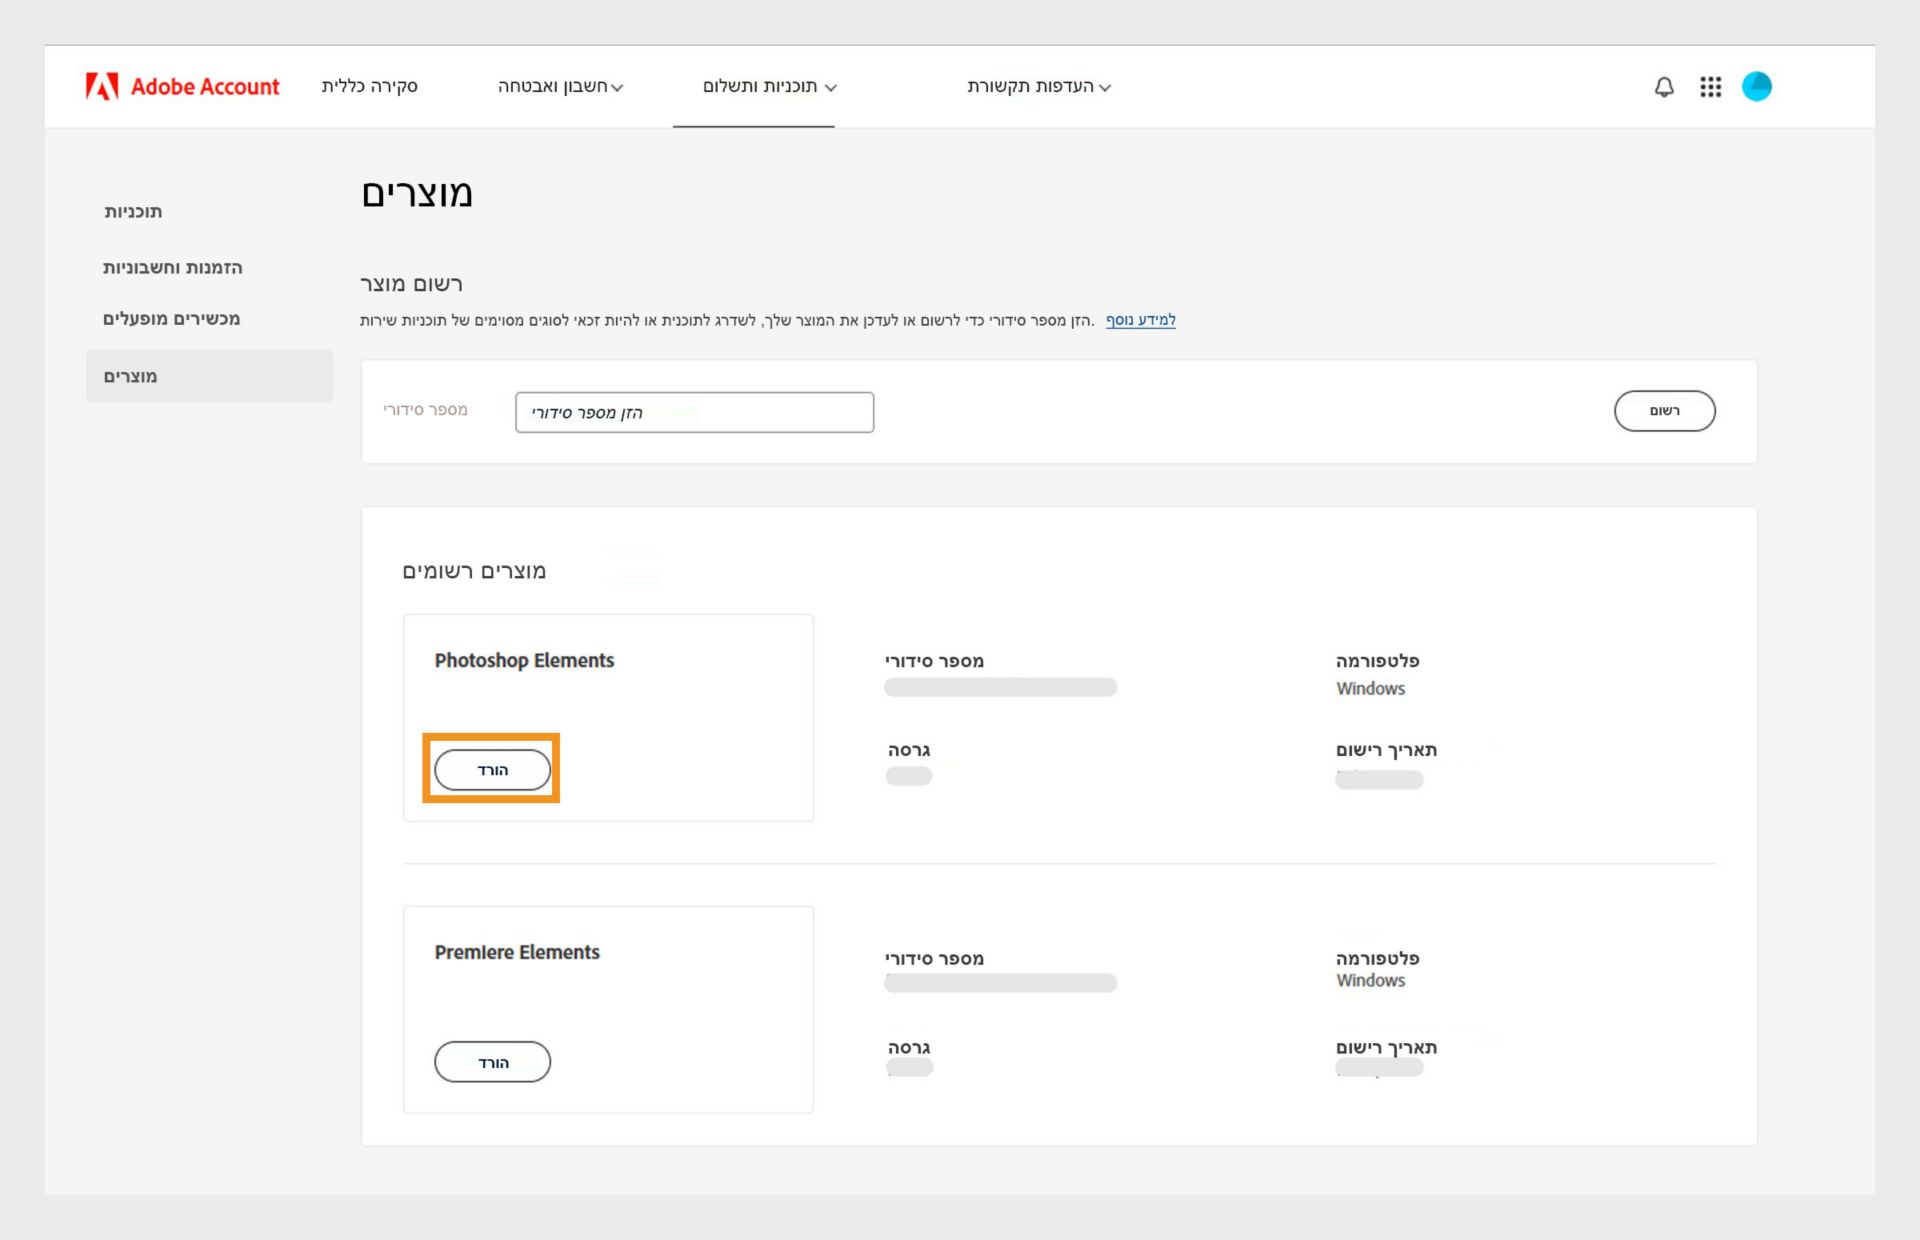Select תוכניות in the sidebar
Image resolution: width=1920 pixels, height=1240 pixels.
[x=135, y=211]
